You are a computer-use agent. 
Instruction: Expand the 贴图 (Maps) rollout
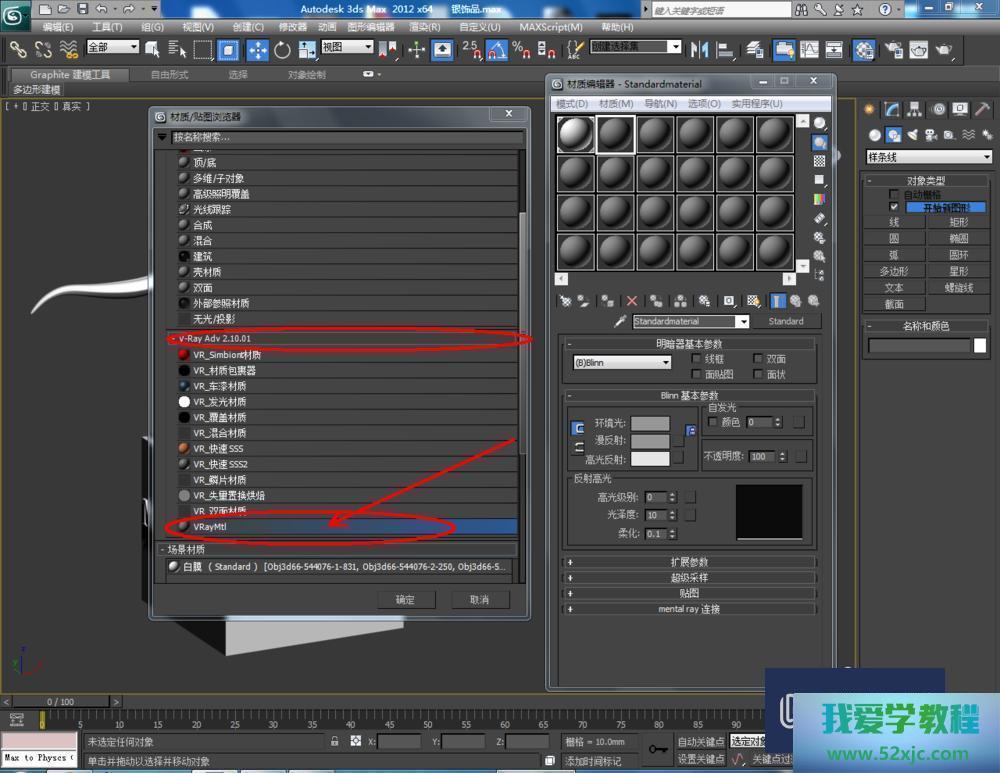[x=690, y=593]
